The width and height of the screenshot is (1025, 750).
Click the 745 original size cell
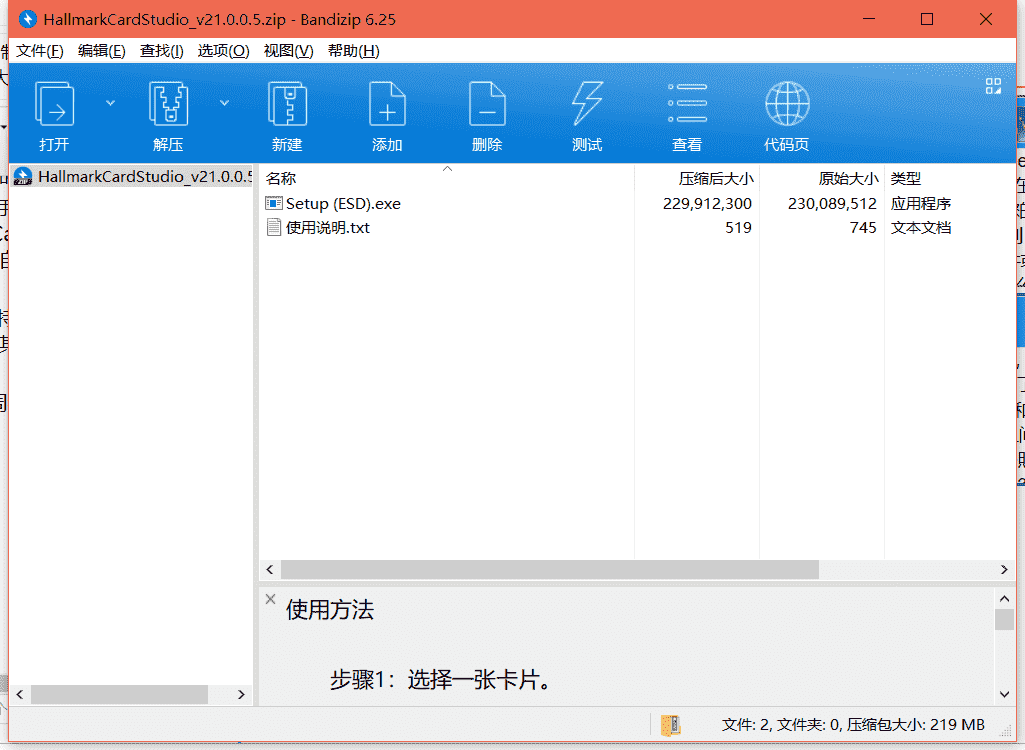pyautogui.click(x=863, y=228)
